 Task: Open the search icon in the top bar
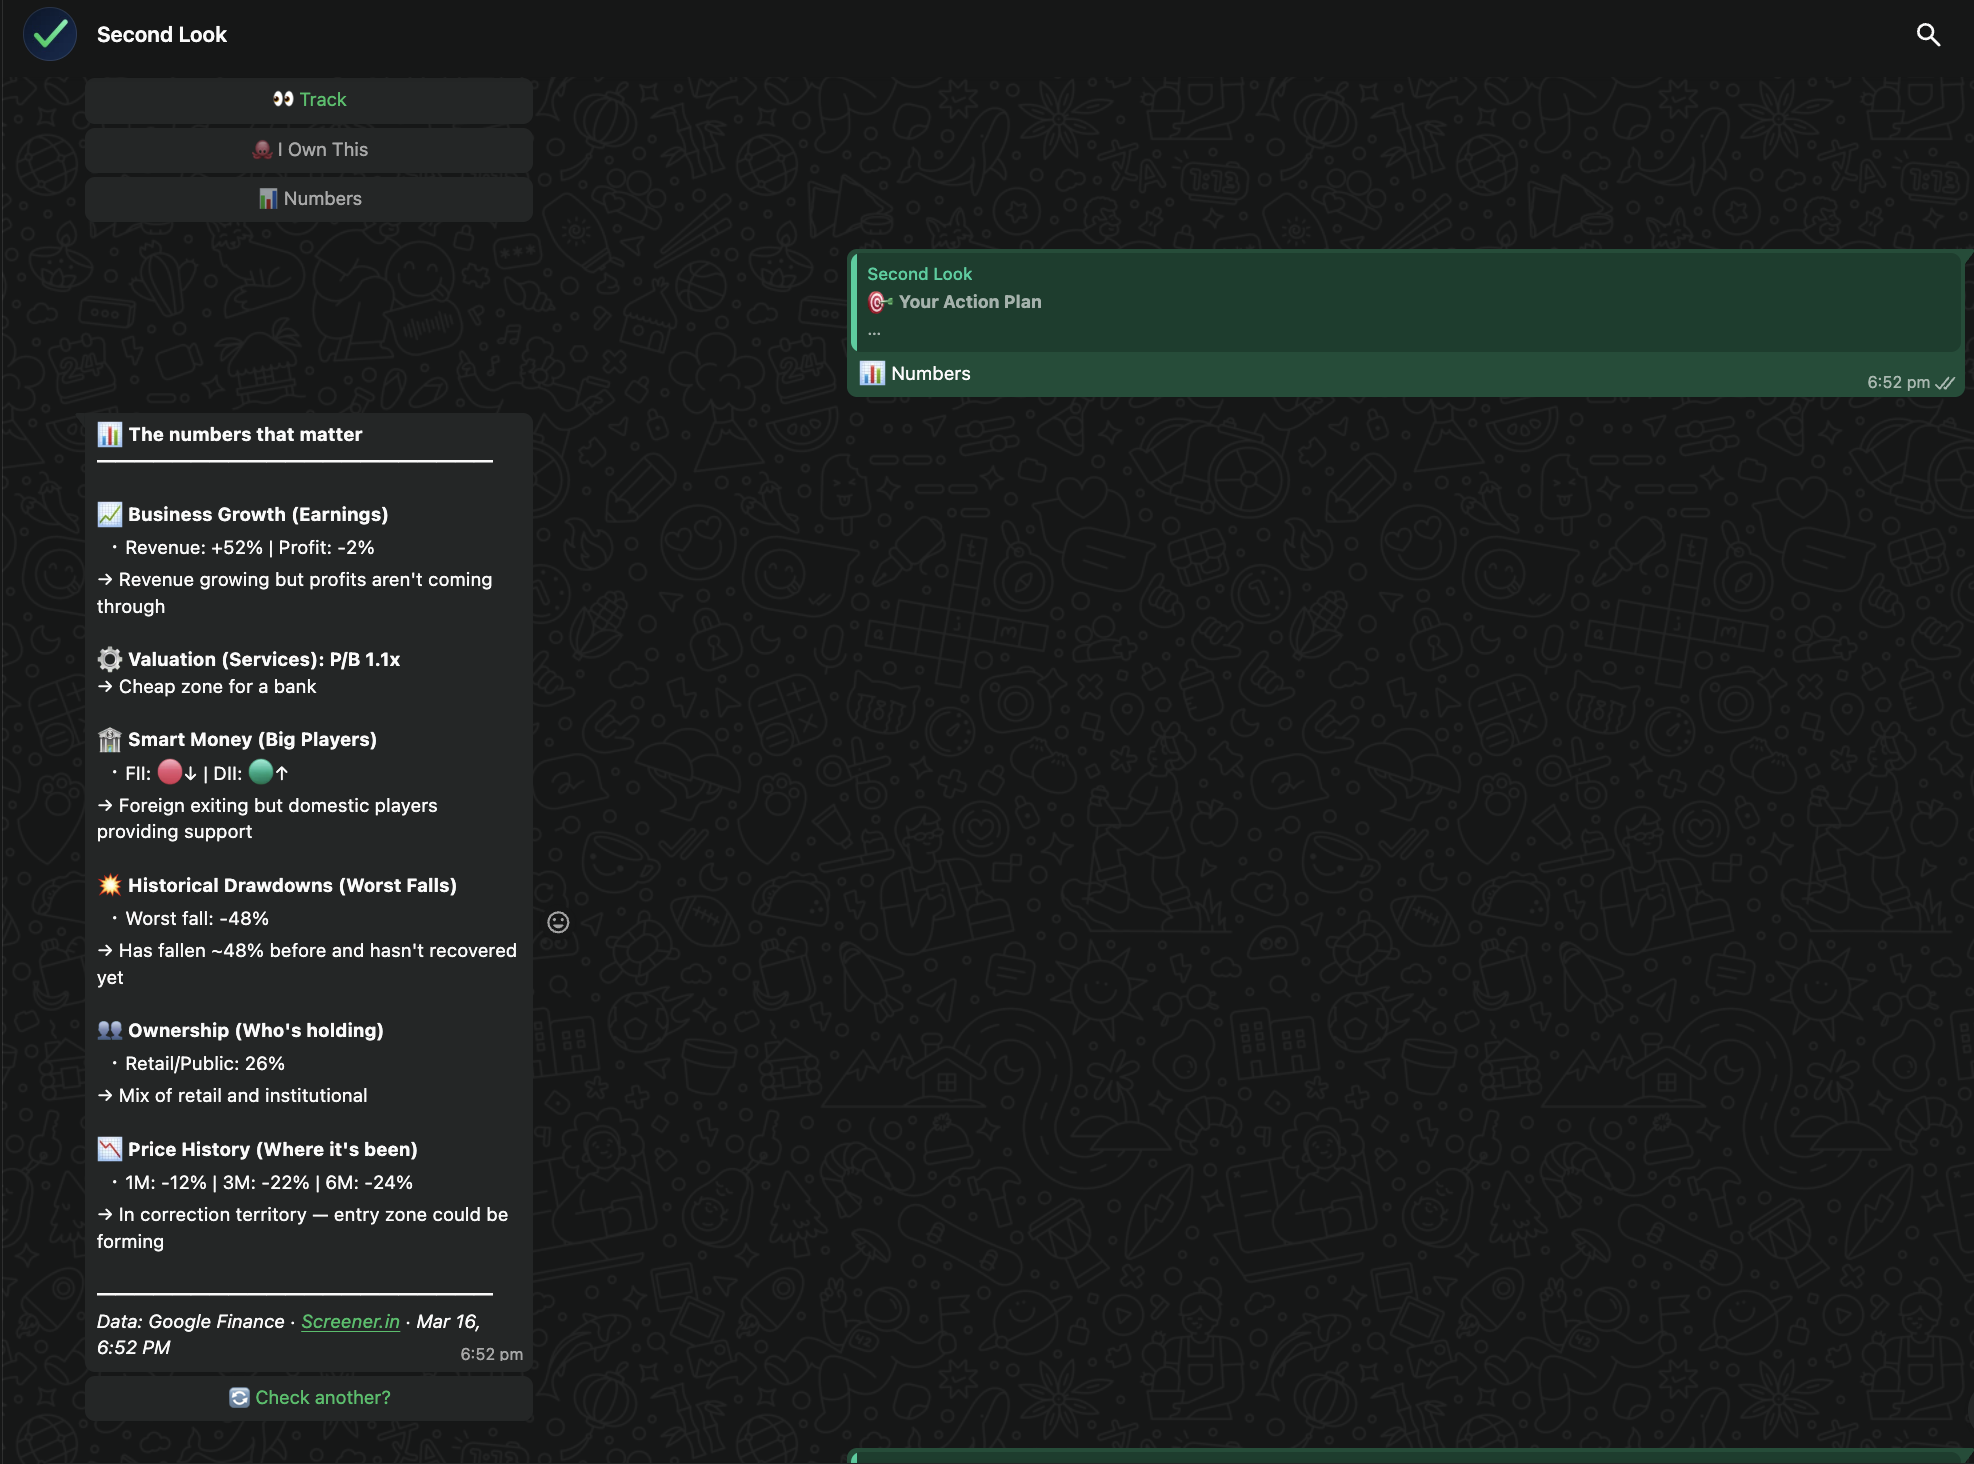(1929, 33)
